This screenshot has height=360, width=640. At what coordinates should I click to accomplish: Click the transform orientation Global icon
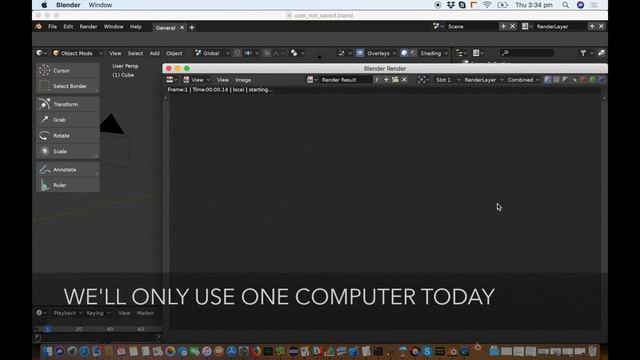coord(198,53)
